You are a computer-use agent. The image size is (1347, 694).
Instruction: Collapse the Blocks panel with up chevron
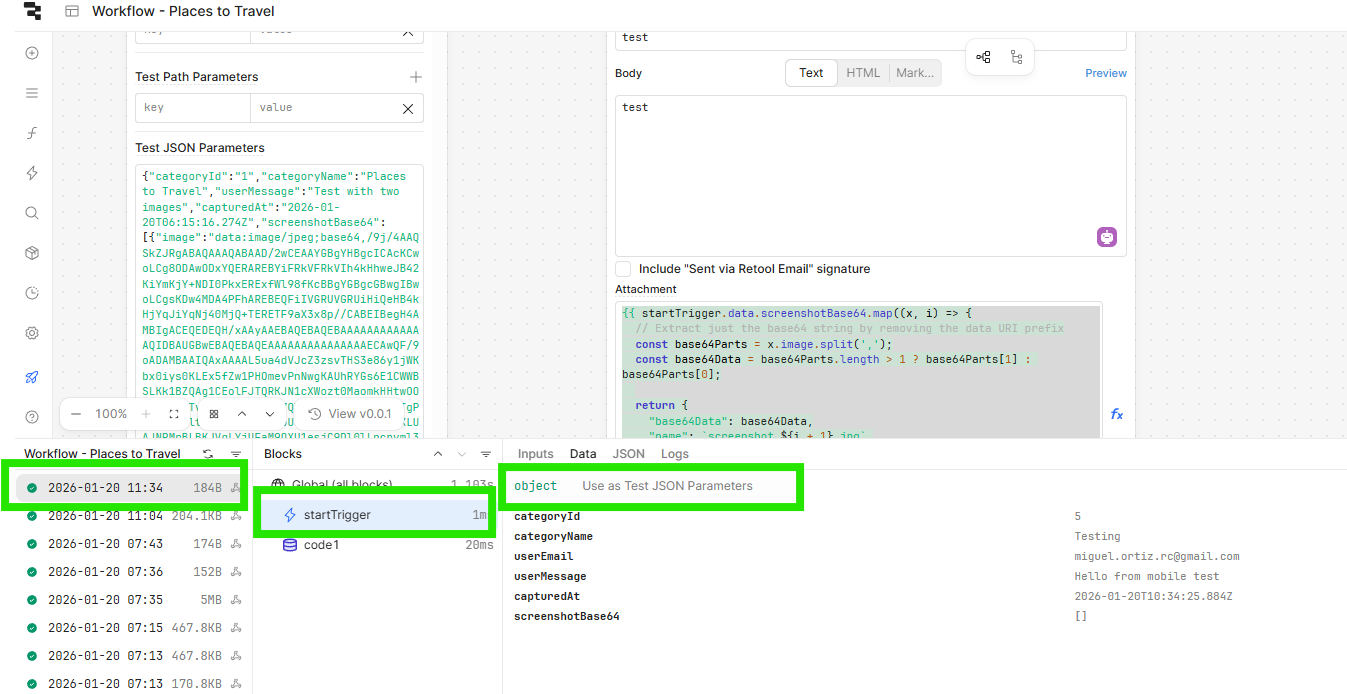tap(437, 454)
